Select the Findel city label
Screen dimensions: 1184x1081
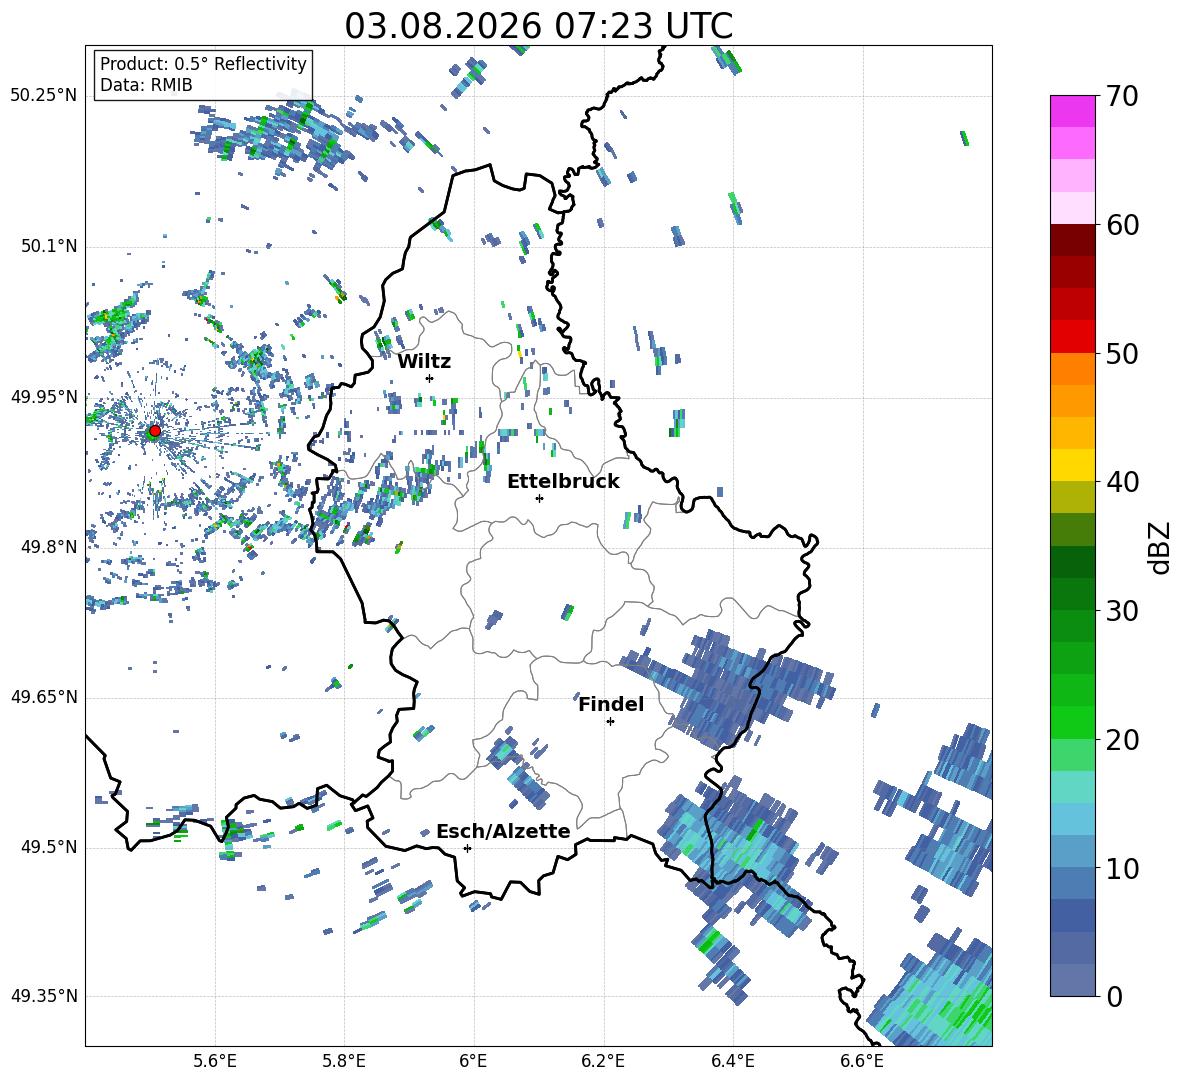[611, 704]
